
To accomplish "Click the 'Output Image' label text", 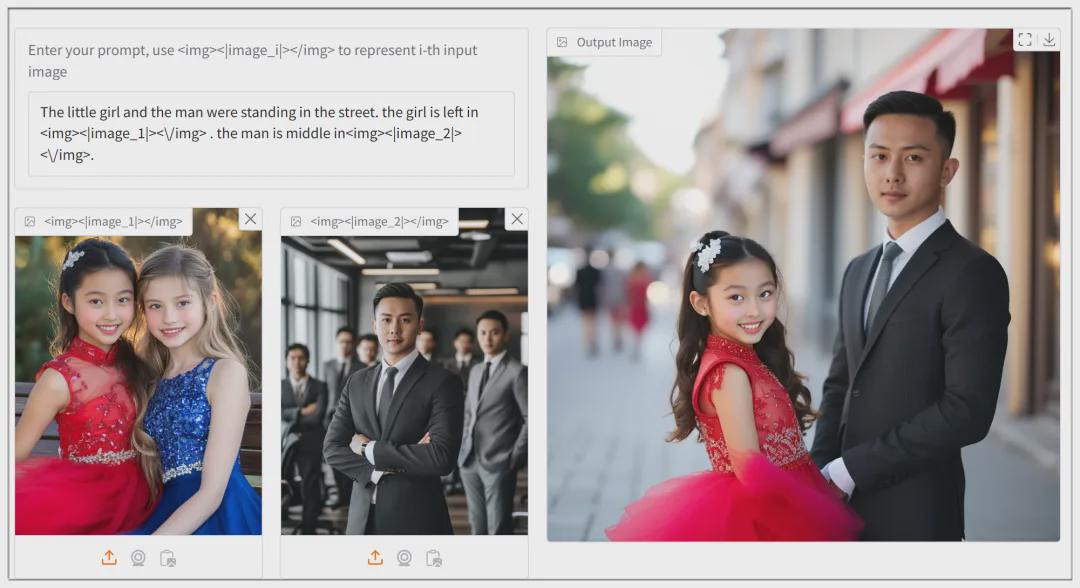I will tap(614, 43).
